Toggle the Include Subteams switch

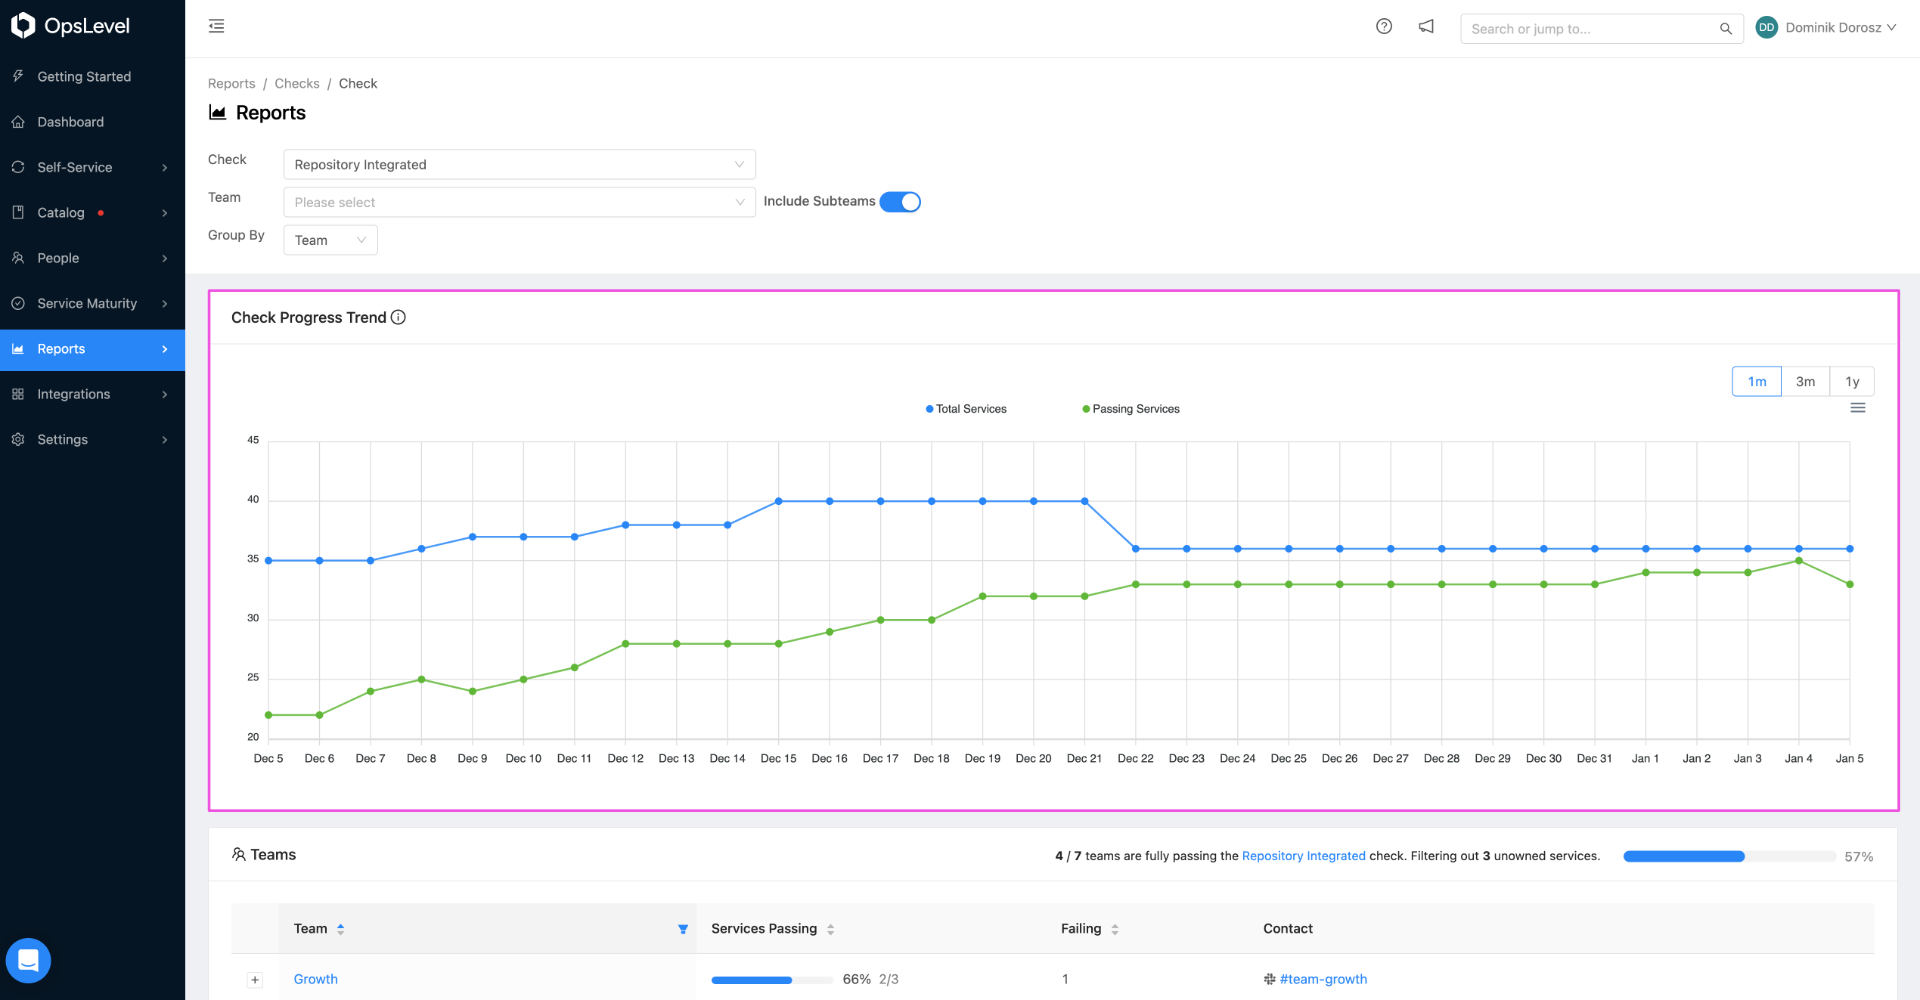pyautogui.click(x=900, y=202)
